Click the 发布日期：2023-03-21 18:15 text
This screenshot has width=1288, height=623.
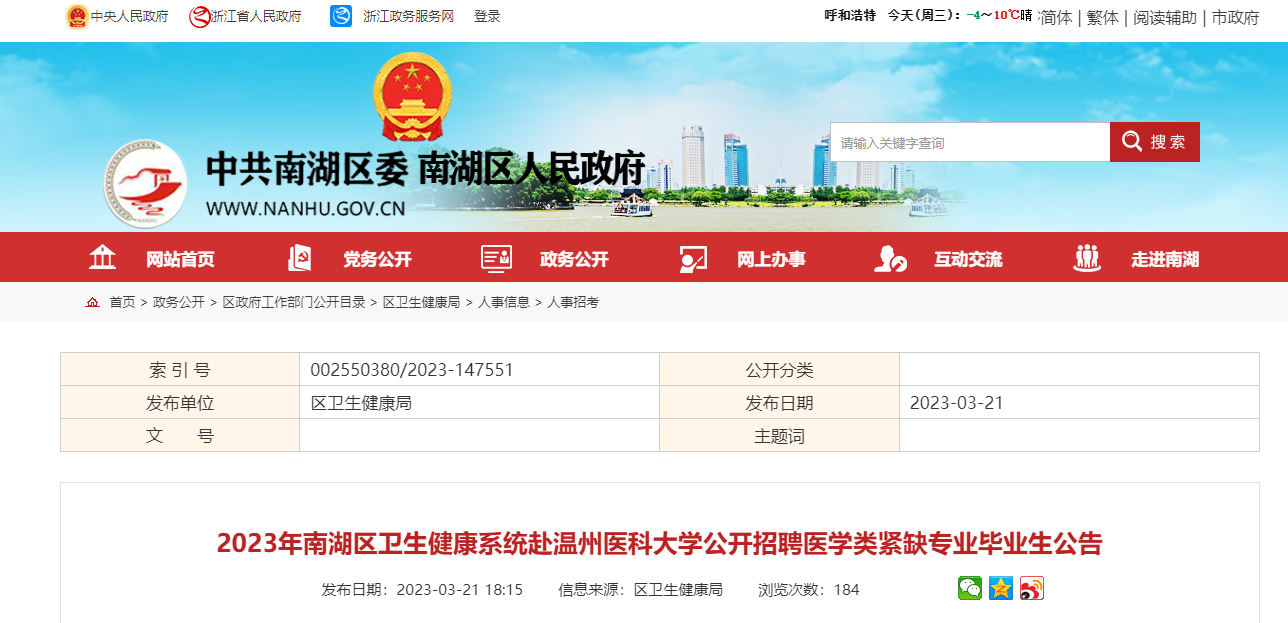(x=422, y=590)
